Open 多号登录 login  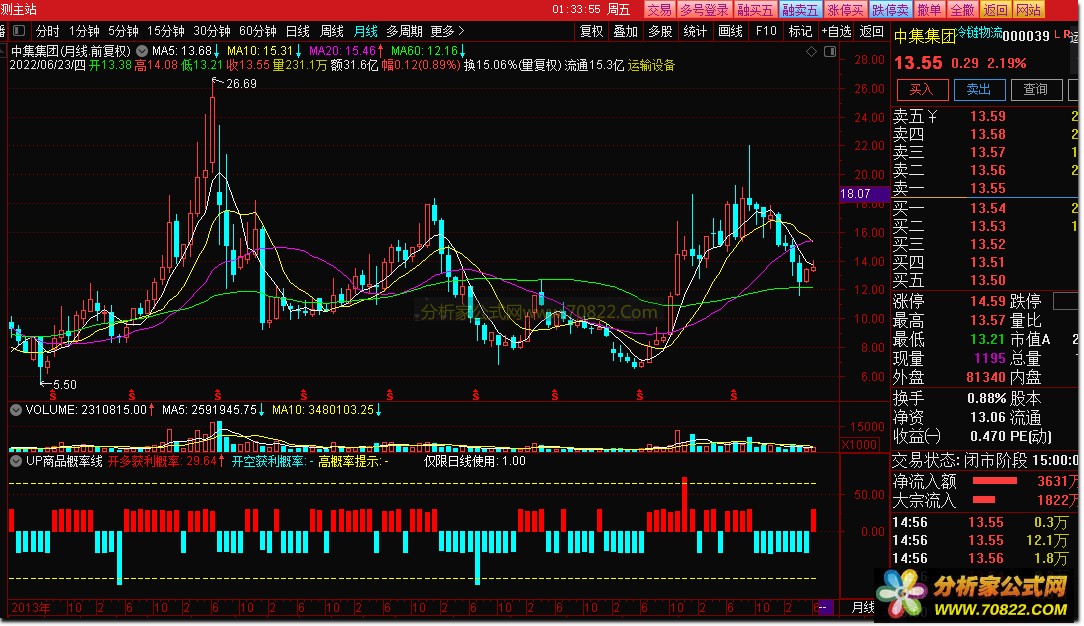point(704,10)
